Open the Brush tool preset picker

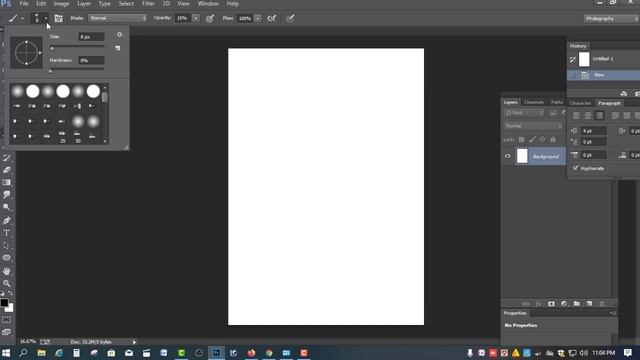(16, 18)
